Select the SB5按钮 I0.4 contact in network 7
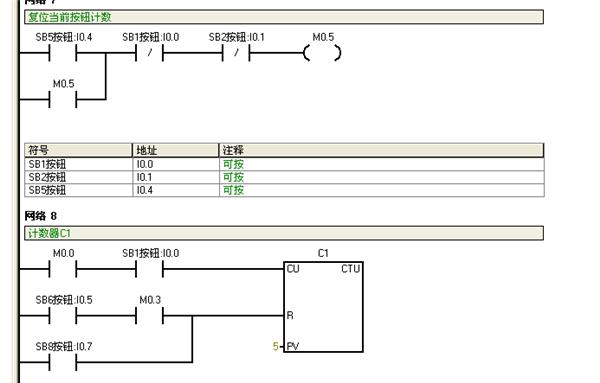600x383 pixels. click(63, 53)
